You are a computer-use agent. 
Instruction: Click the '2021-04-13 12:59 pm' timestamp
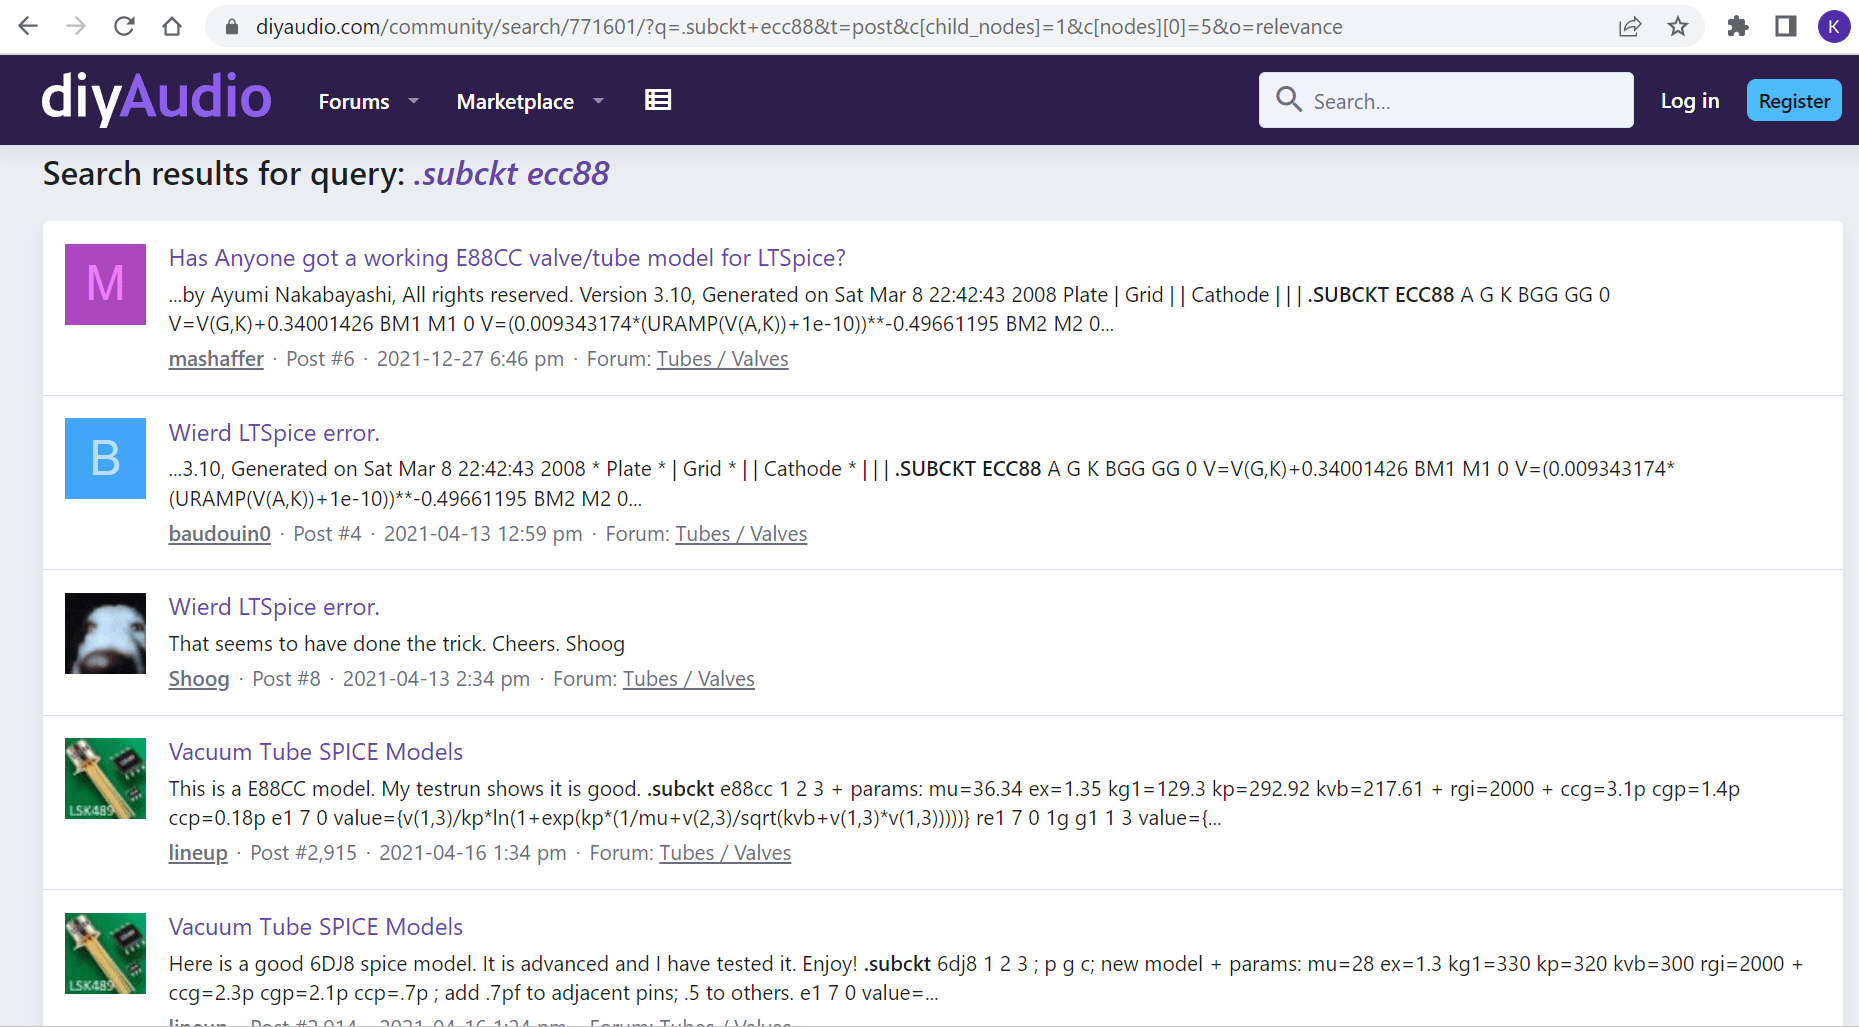pyautogui.click(x=483, y=534)
